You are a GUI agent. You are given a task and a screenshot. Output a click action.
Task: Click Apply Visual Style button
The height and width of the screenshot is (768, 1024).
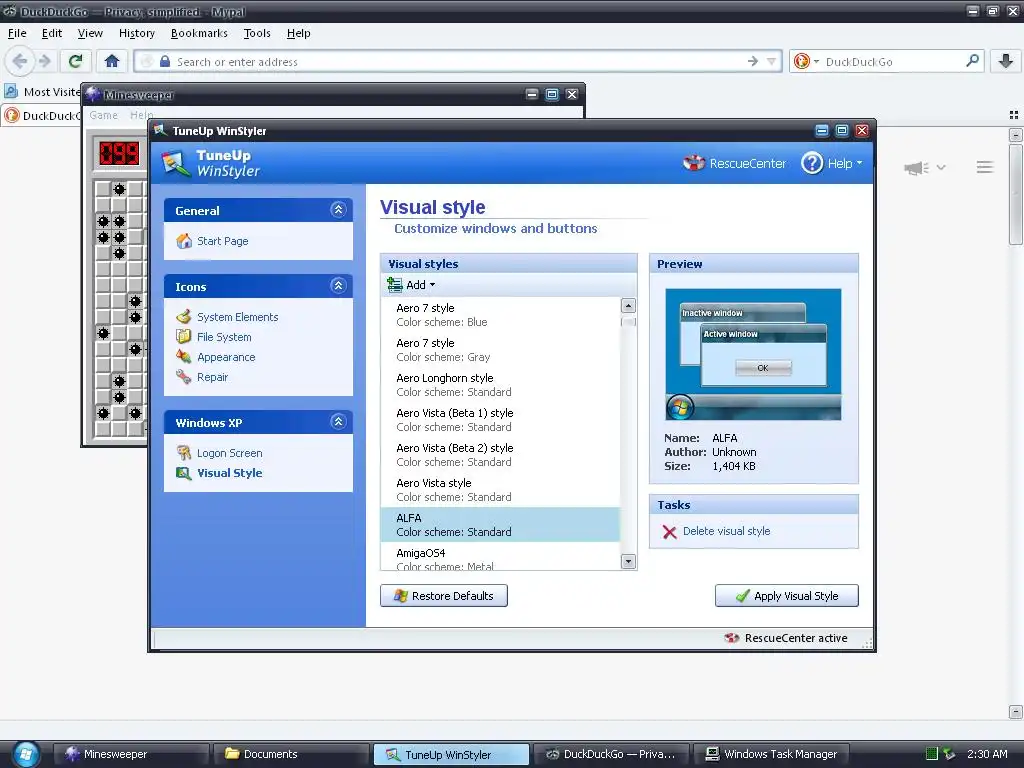coord(787,596)
